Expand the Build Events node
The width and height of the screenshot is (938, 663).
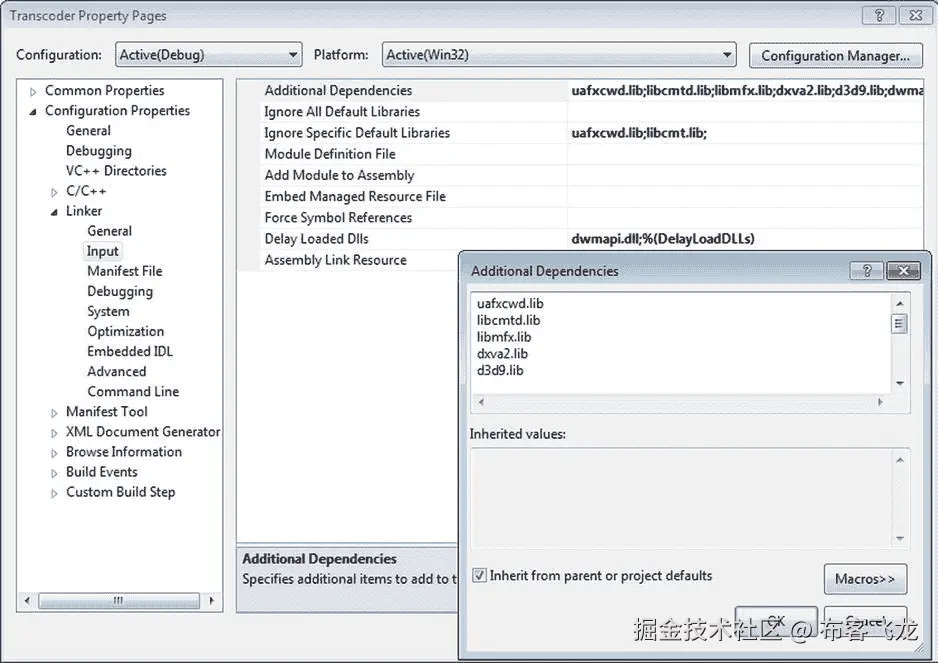55,471
